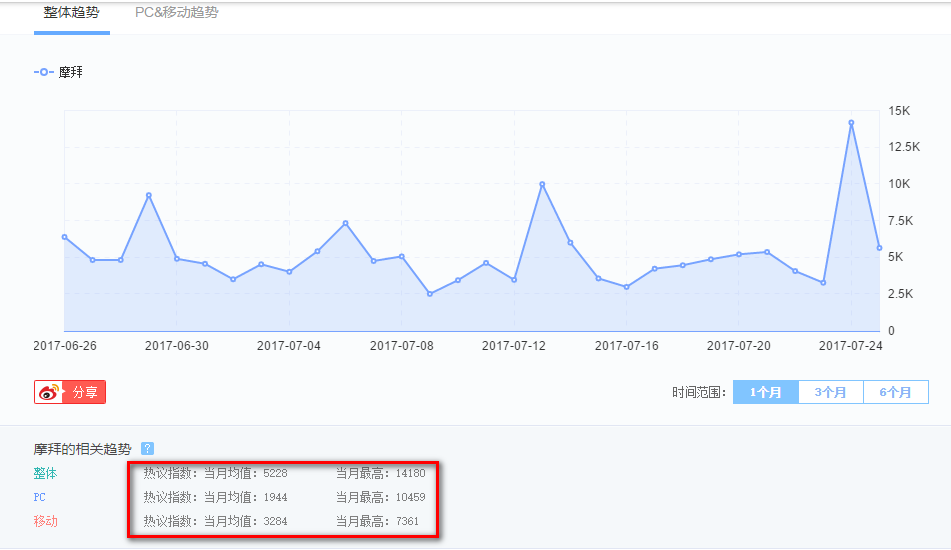Click the peak data point before 2017-06-30

pyautogui.click(x=148, y=195)
